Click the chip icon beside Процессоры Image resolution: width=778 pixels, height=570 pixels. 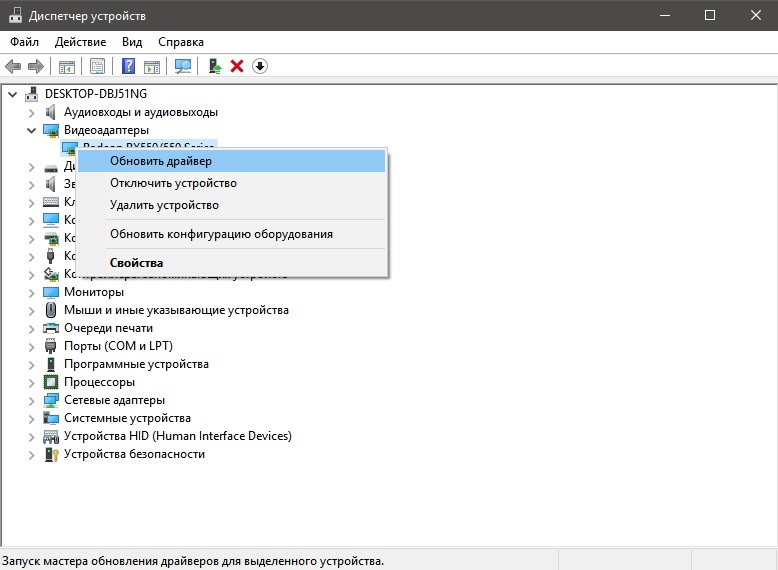point(51,382)
